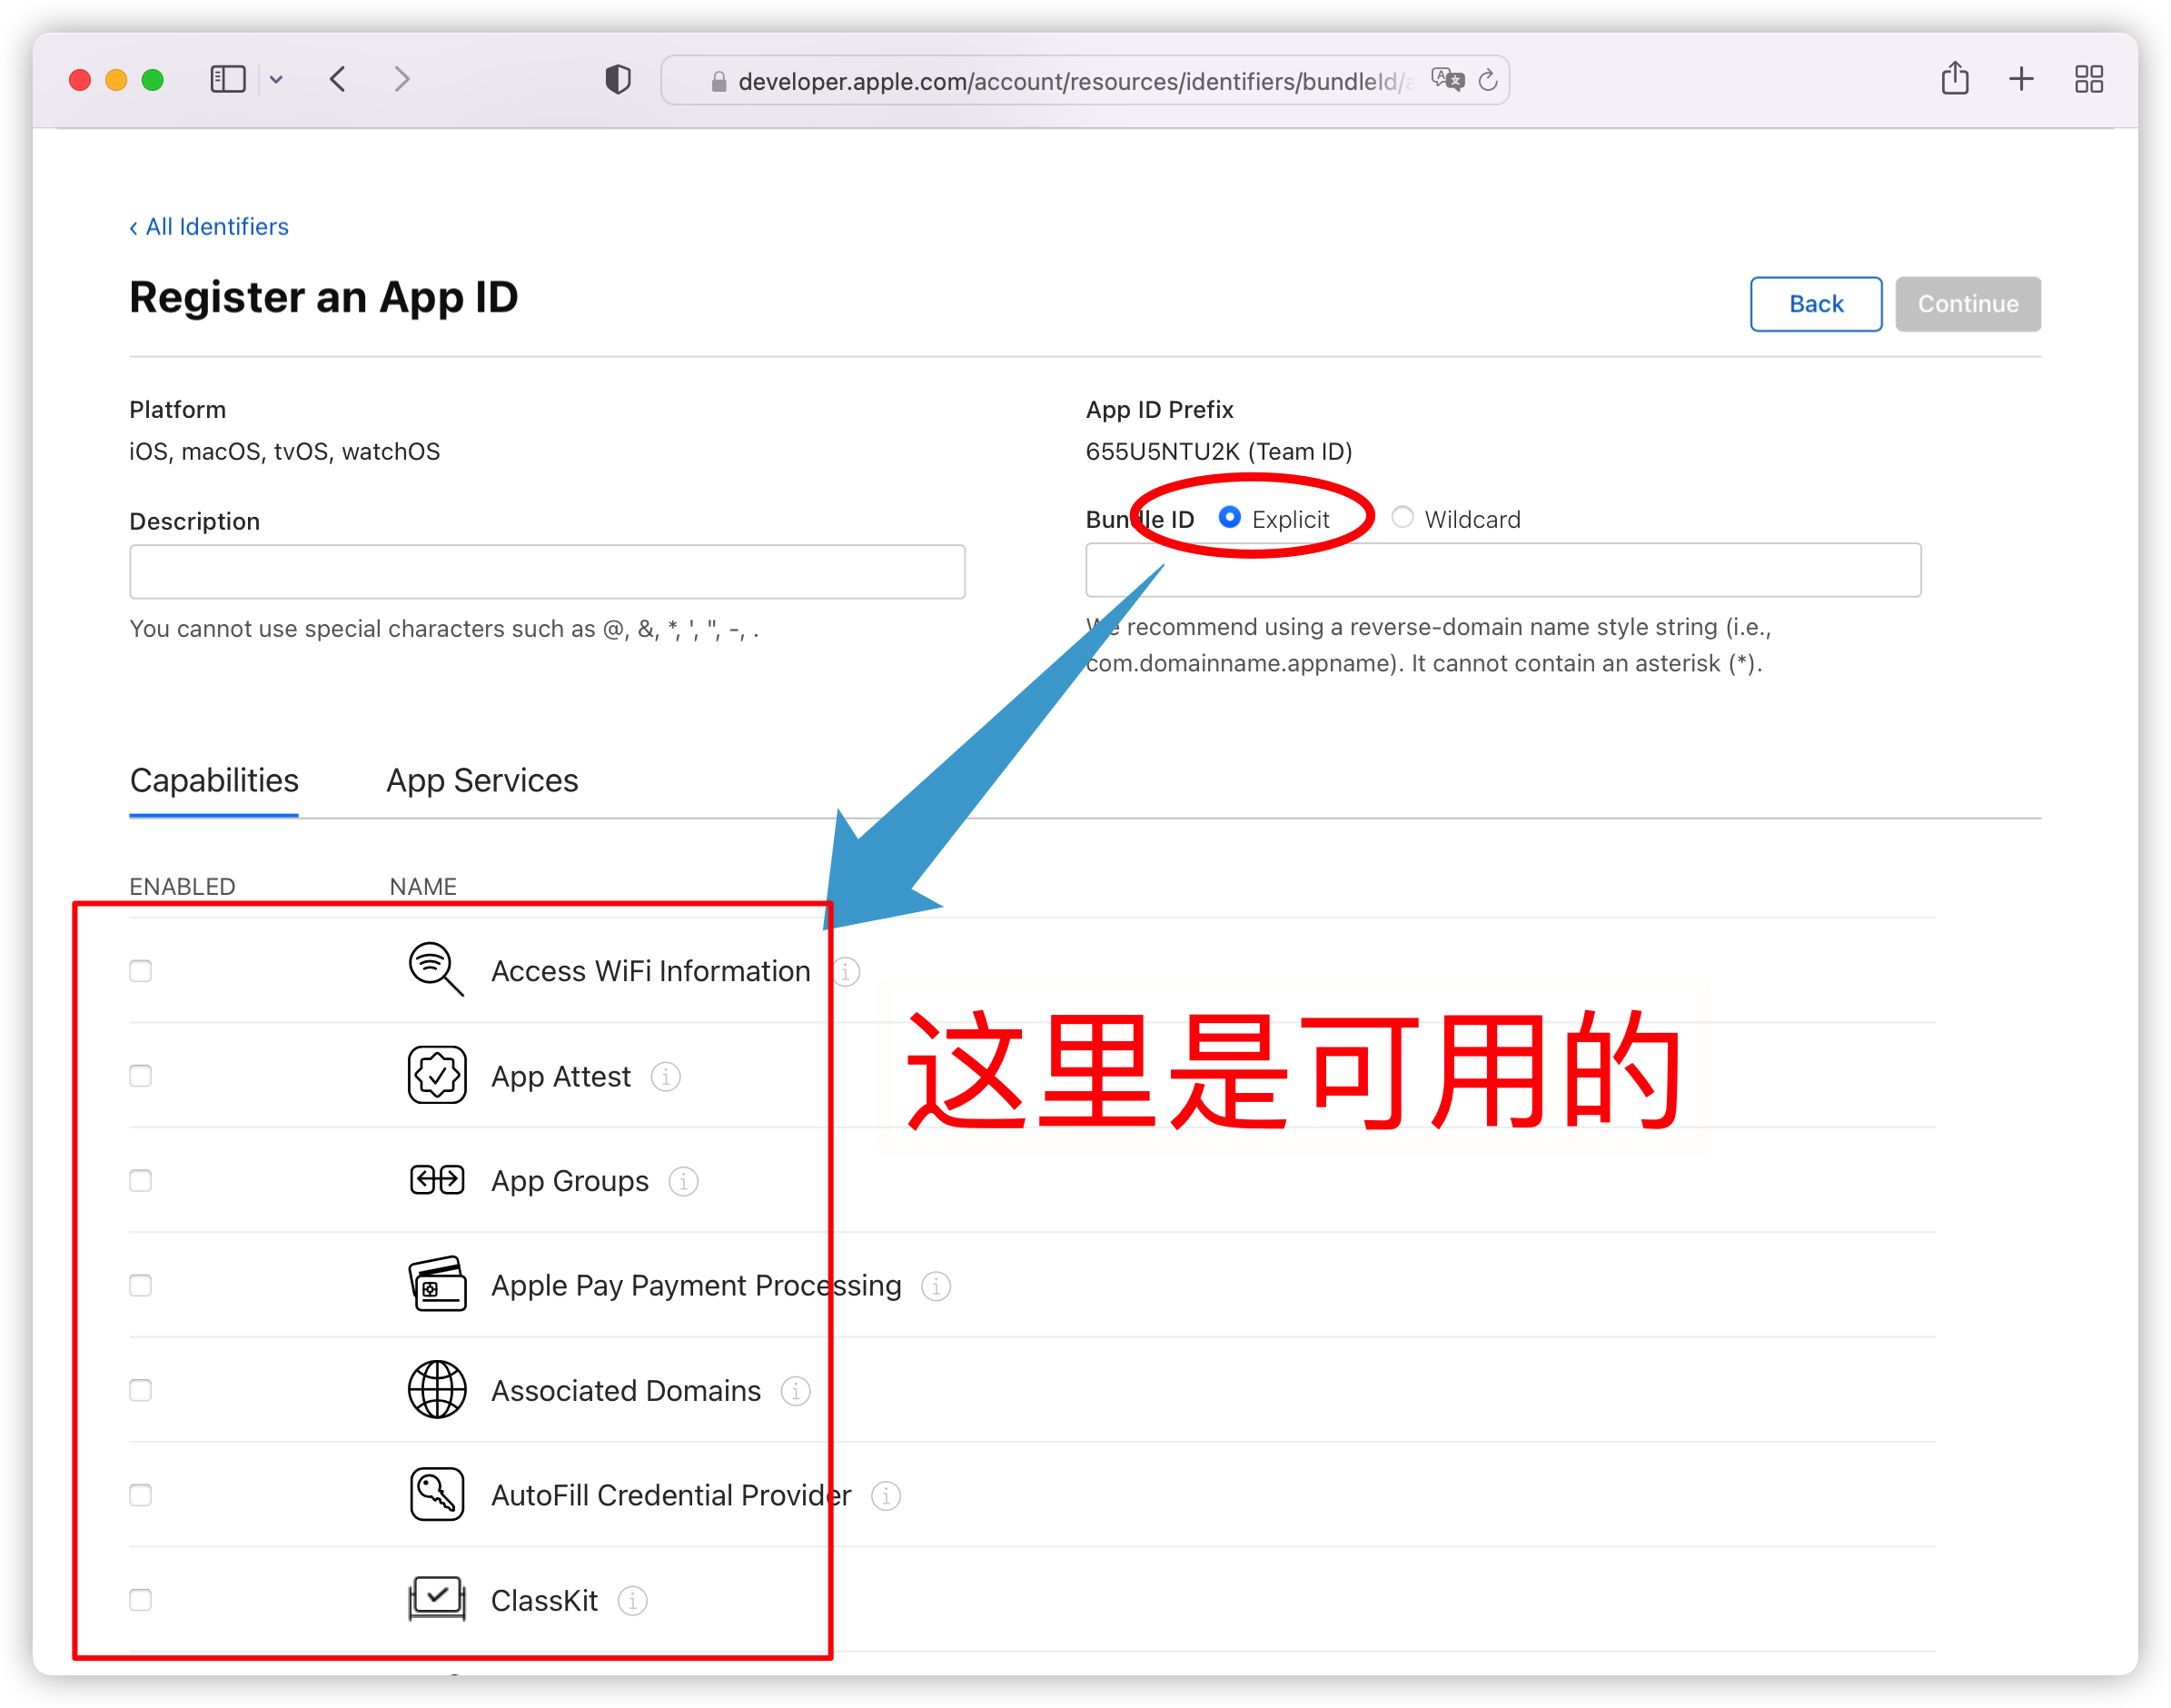Go back with the browser back arrow
This screenshot has height=1708, width=2171.
click(338, 80)
